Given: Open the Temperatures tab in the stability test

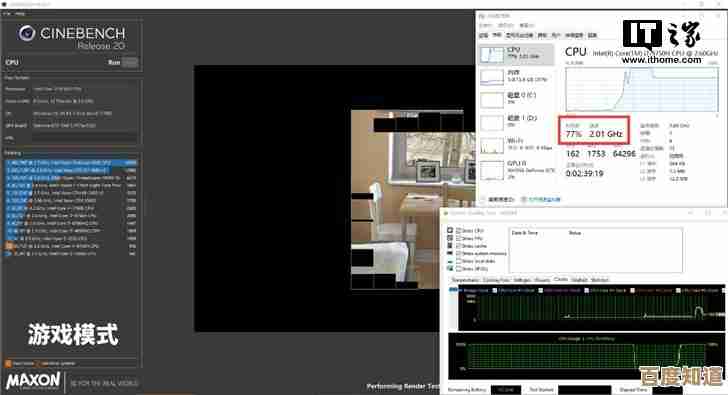Looking at the screenshot, I should point(465,280).
